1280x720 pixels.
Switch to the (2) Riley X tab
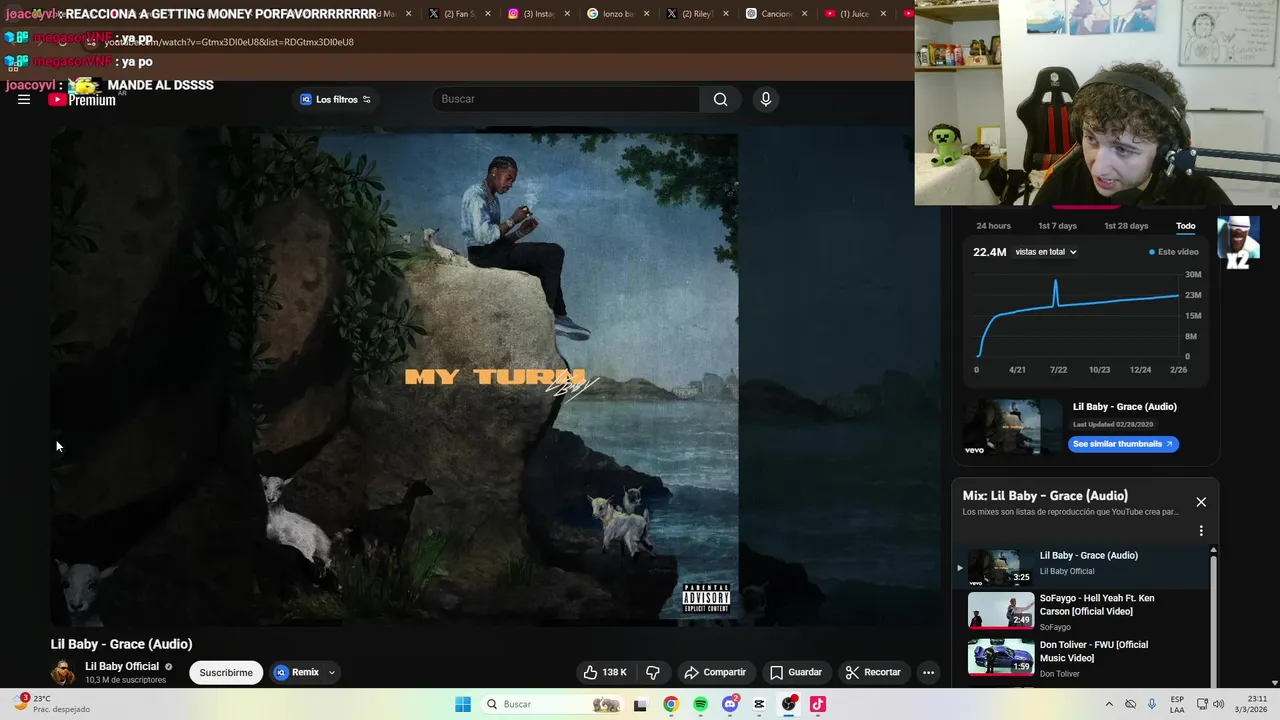(698, 14)
